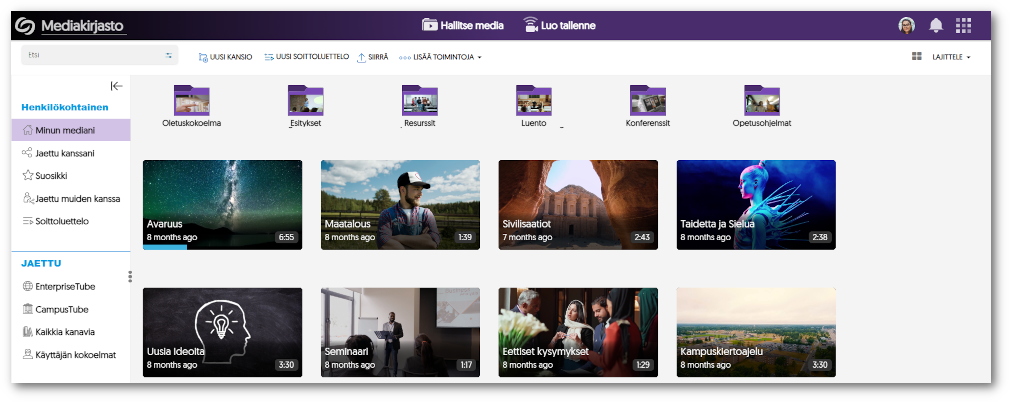Click the Mediakirjasto logo icon
The image size is (1010, 402).
pyautogui.click(x=25, y=26)
